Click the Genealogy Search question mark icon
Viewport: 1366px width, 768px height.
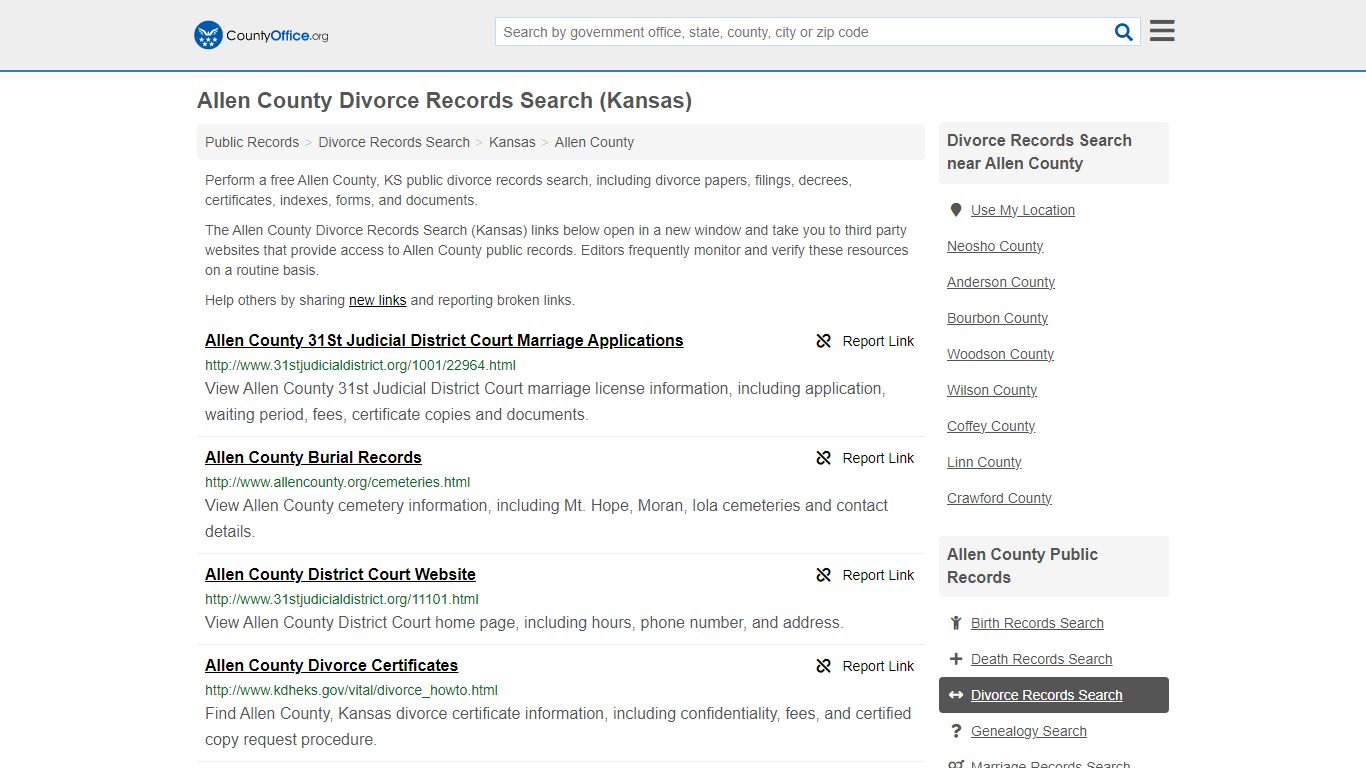pos(956,731)
